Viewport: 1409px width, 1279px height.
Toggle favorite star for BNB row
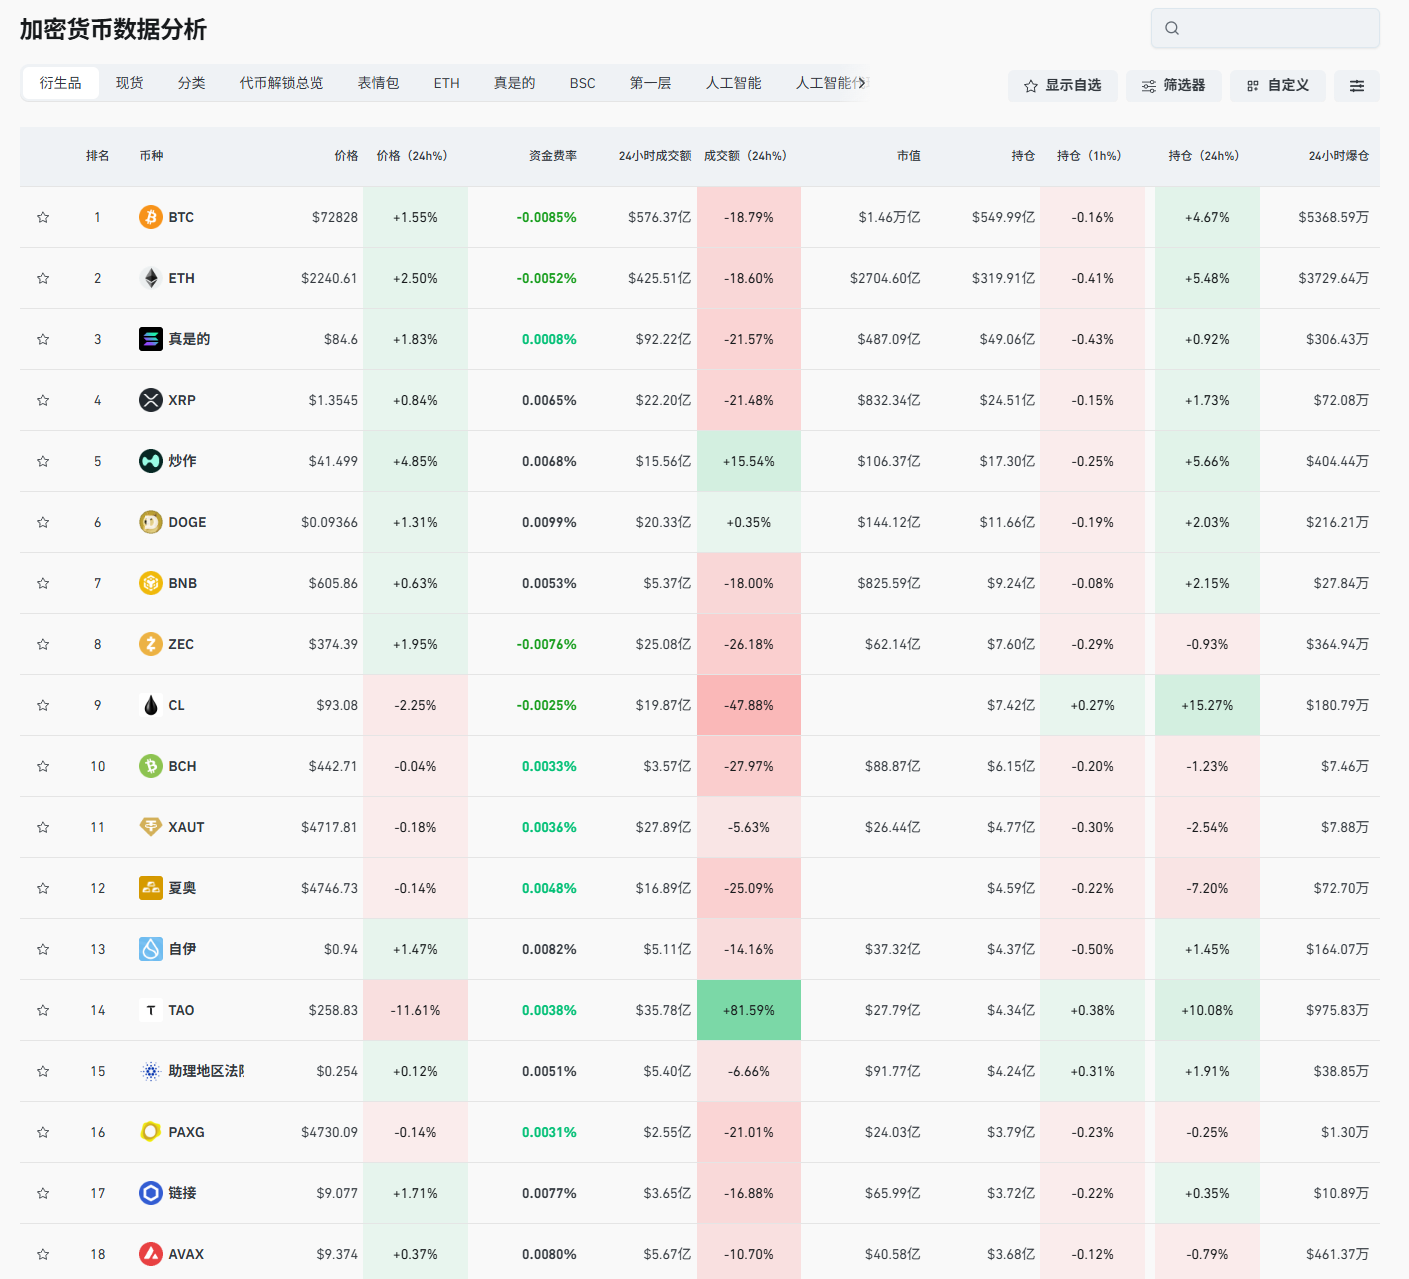pyautogui.click(x=43, y=583)
